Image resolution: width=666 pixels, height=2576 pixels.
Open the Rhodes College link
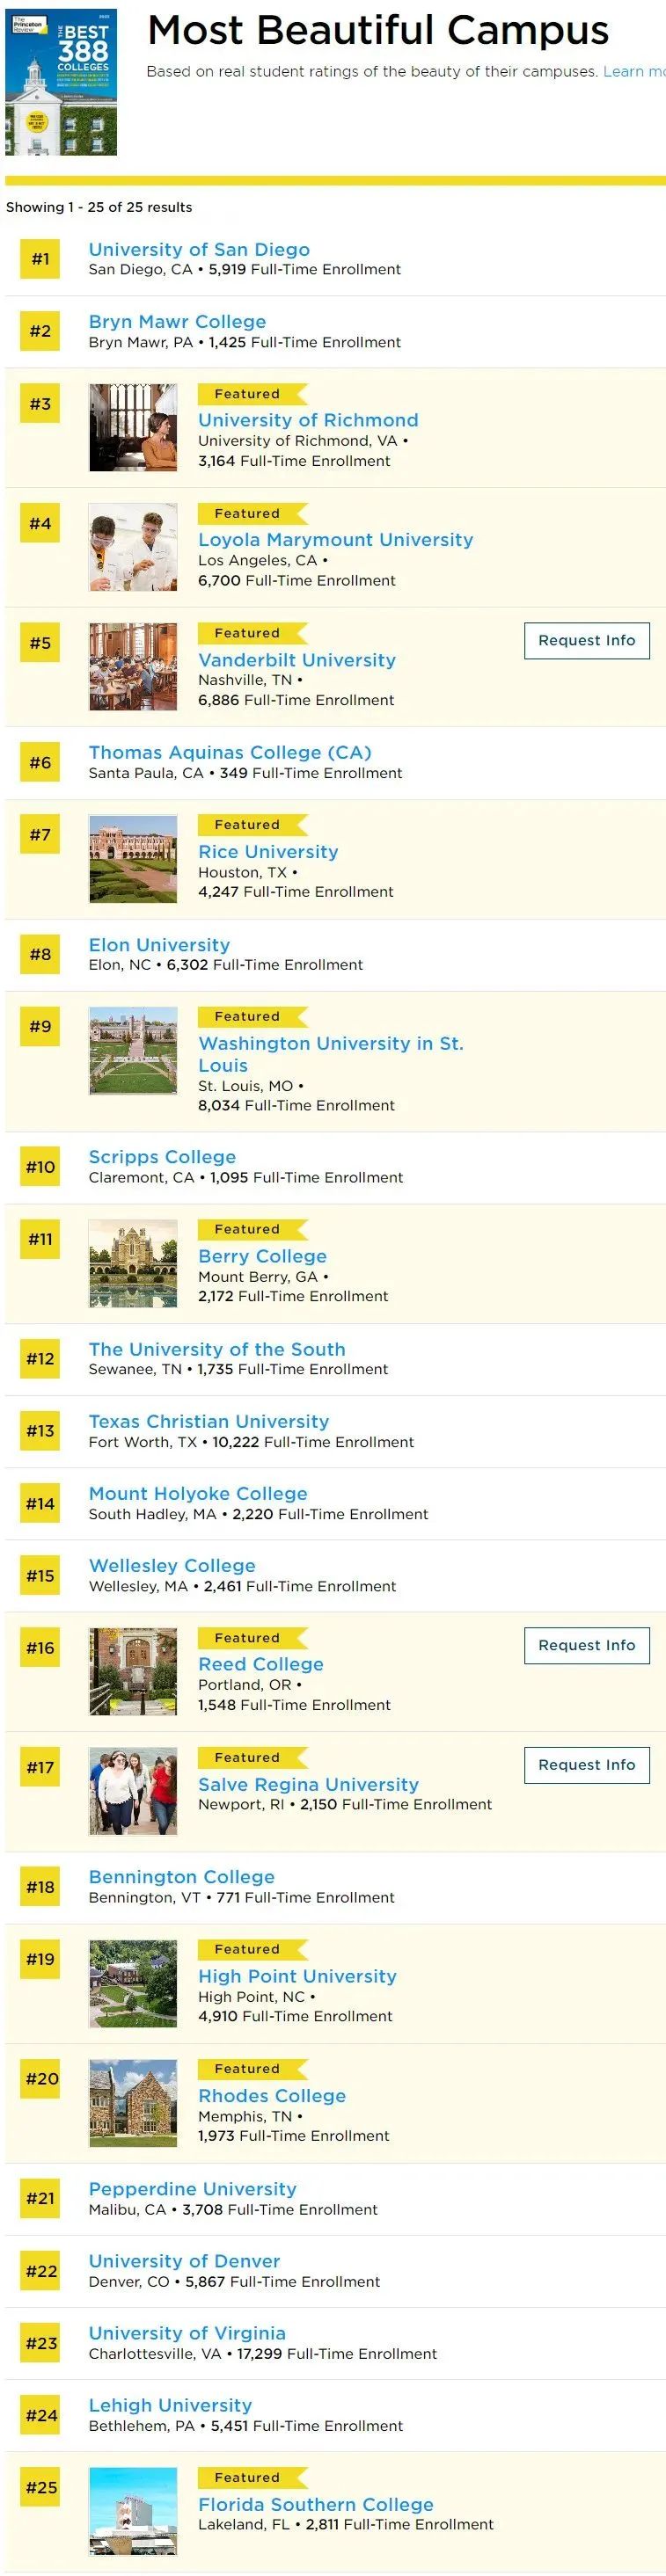tap(272, 2095)
